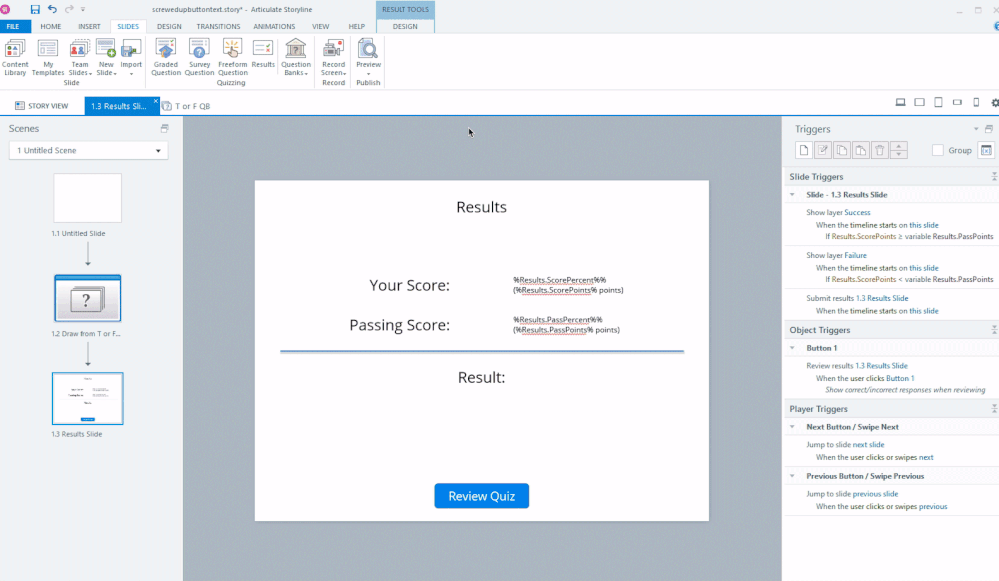Image resolution: width=999 pixels, height=581 pixels.
Task: Open the HELP ribbon tab
Action: (356, 27)
